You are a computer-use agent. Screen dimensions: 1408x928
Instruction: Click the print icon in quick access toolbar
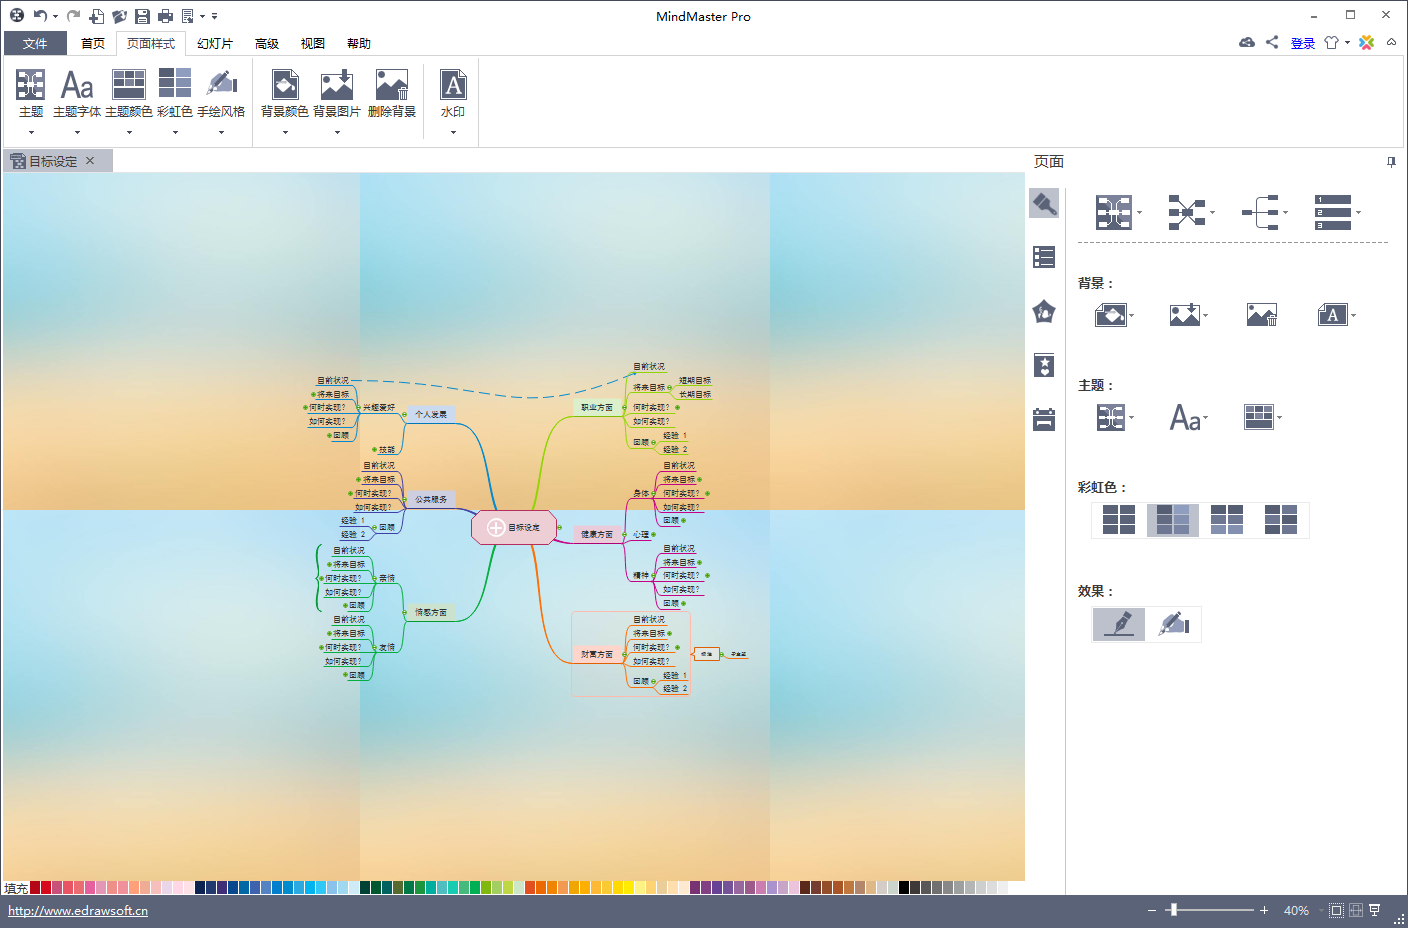point(165,16)
